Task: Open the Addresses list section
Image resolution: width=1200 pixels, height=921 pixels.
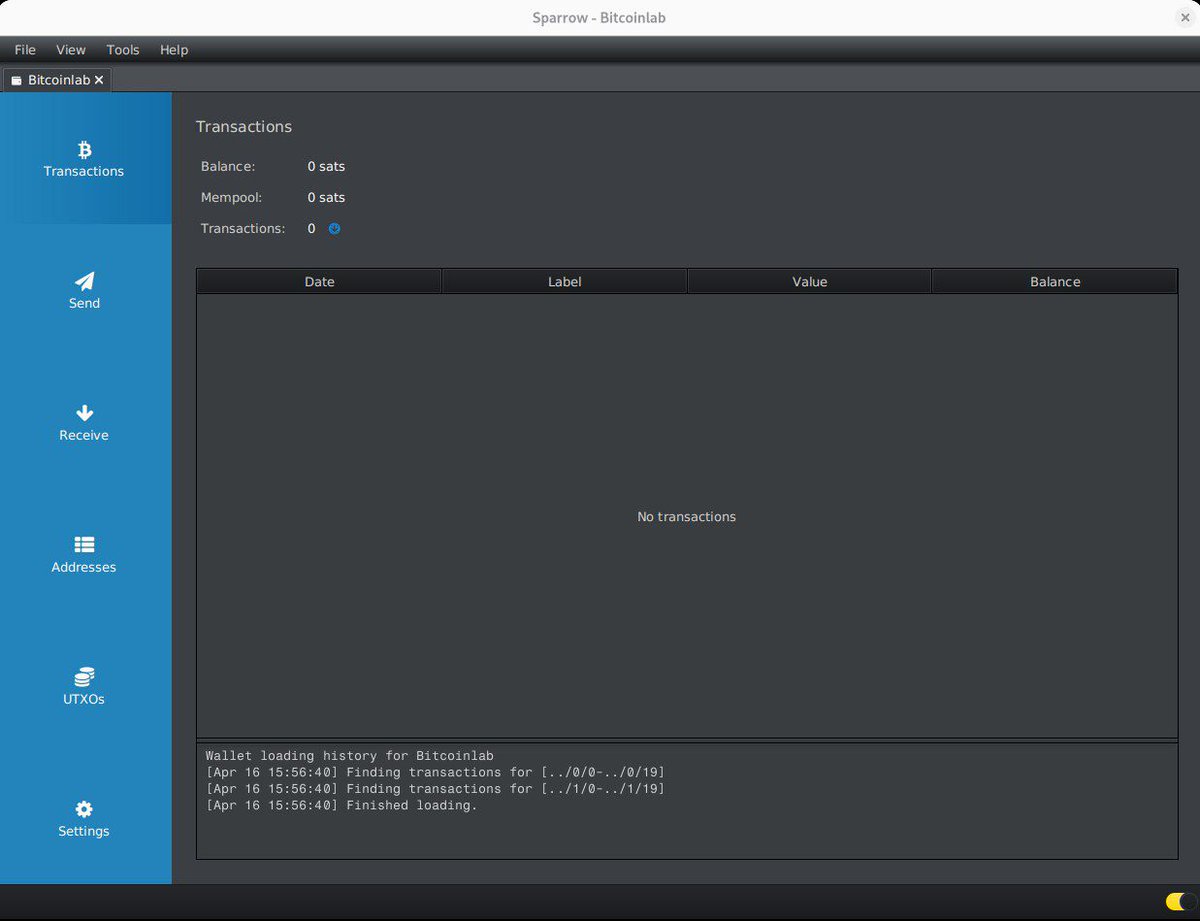Action: (x=85, y=555)
